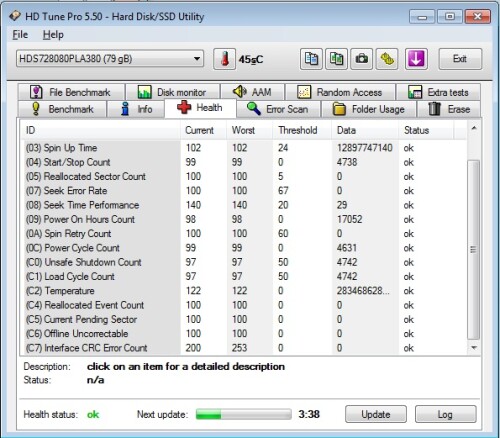Click the Status column header
This screenshot has width=500, height=438.
coord(426,130)
